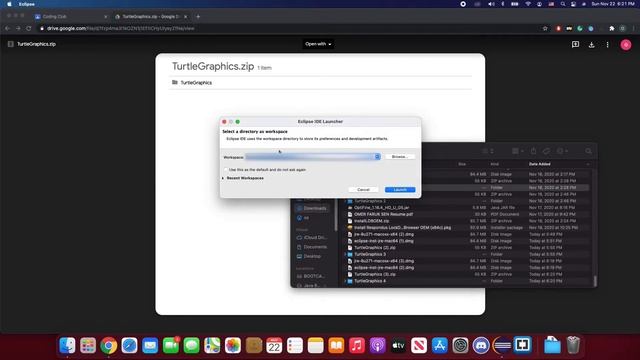The image size is (640, 360).
Task: Open the App Store from the Dock
Action: point(440,346)
